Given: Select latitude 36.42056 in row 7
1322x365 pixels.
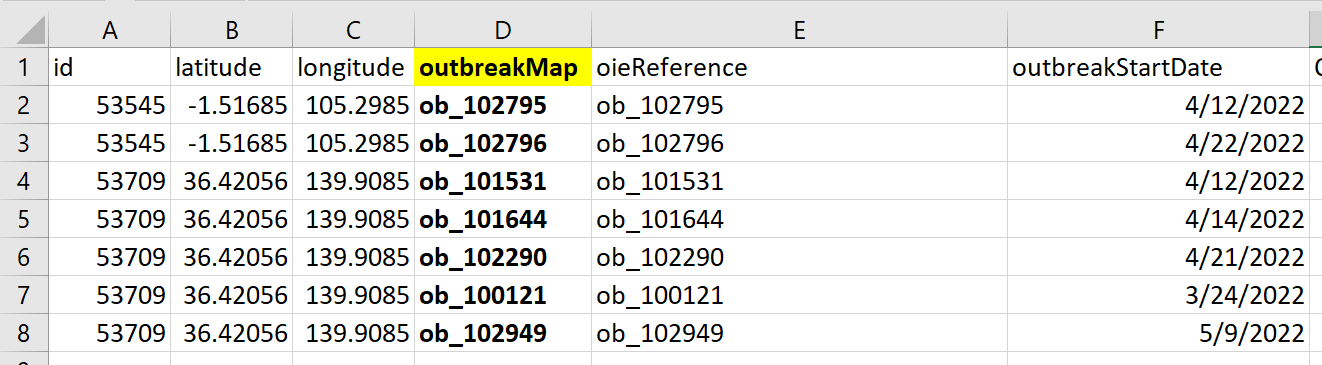Looking at the screenshot, I should click(231, 295).
